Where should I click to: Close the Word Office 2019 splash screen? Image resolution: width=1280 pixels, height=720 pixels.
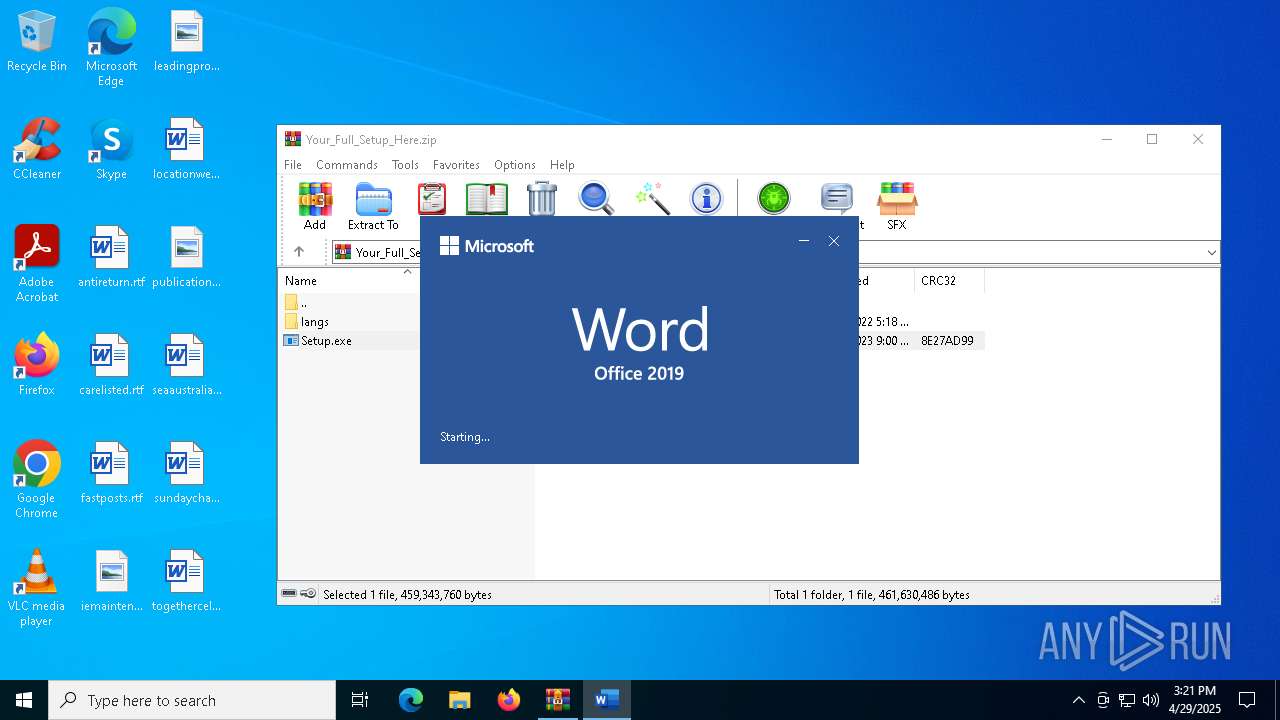coord(834,241)
